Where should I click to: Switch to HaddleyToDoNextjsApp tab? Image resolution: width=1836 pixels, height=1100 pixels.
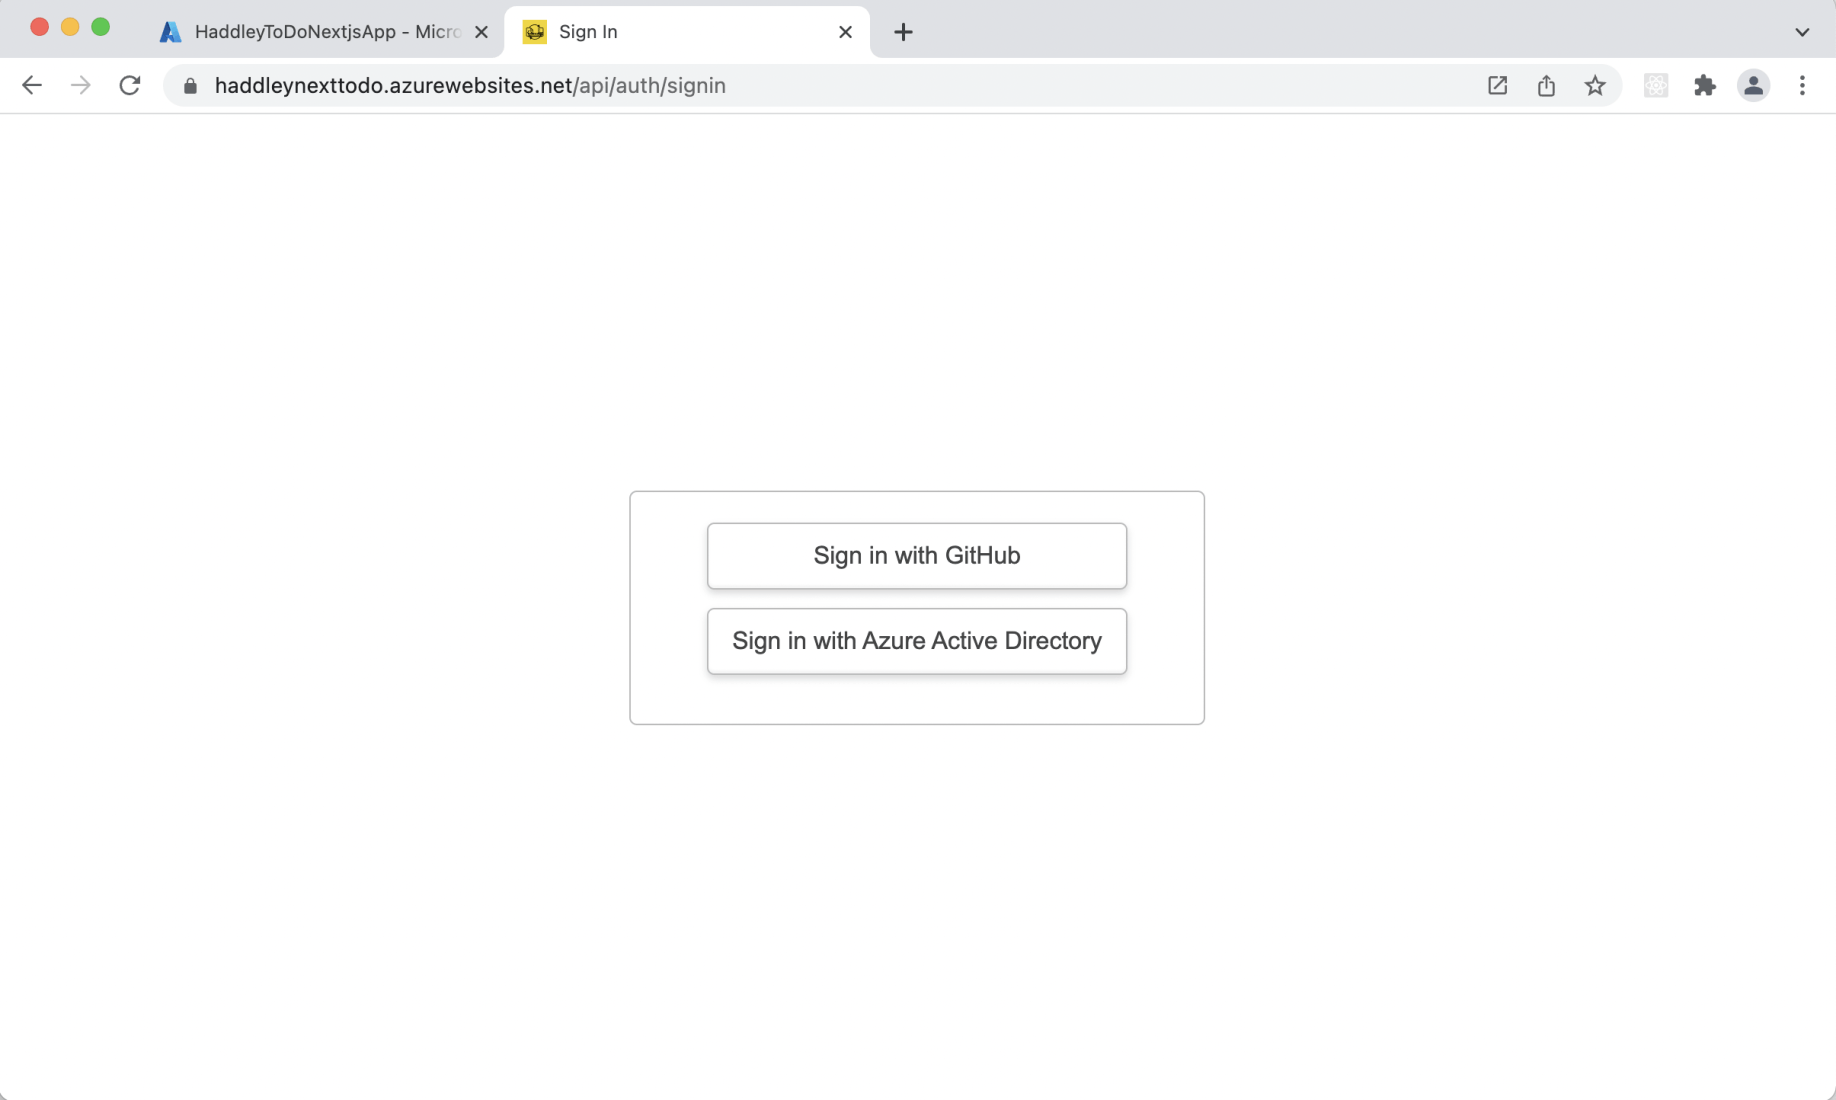[x=325, y=32]
